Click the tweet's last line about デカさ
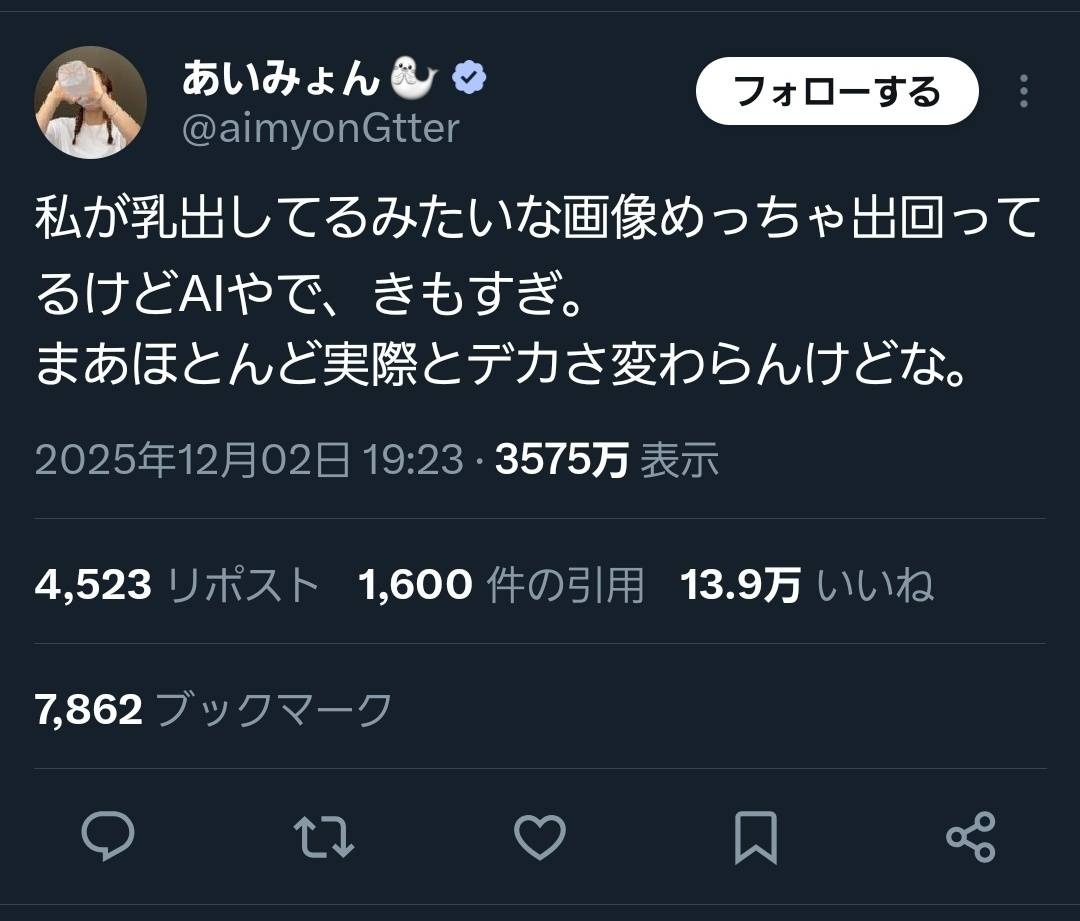 [503, 365]
